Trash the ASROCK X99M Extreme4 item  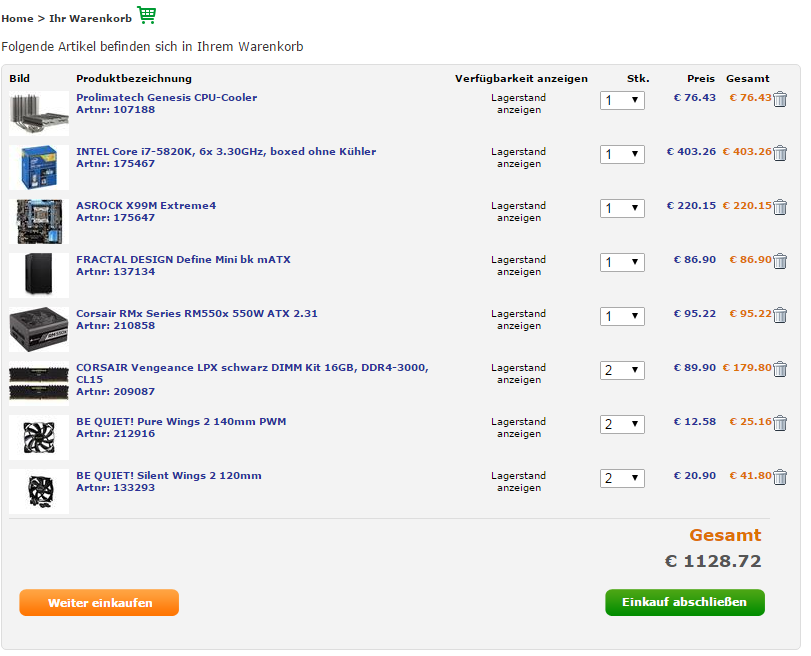pyautogui.click(x=780, y=207)
